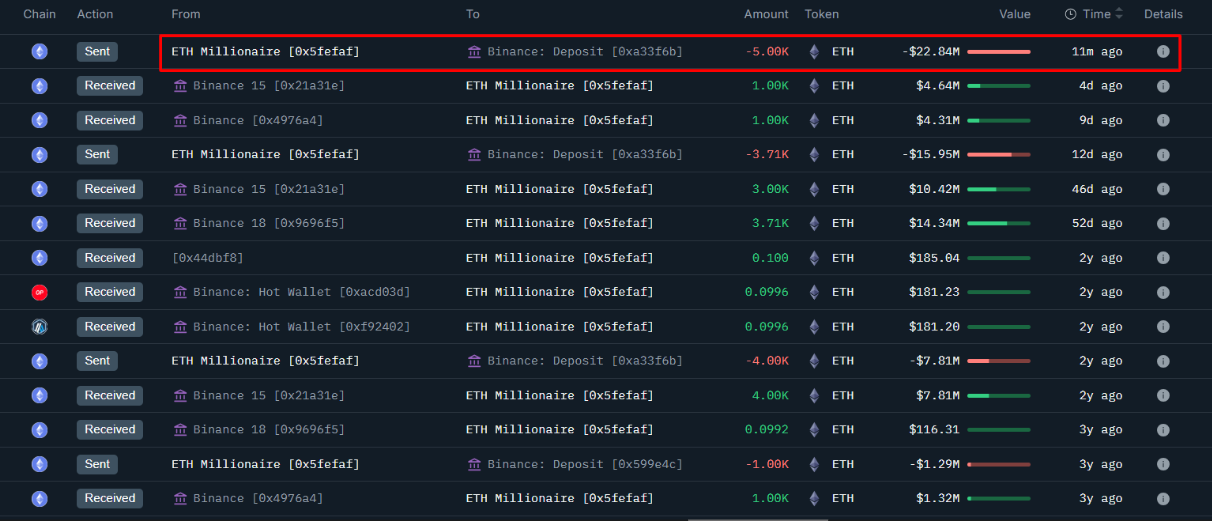Open details icon for the 12d ago transaction
This screenshot has width=1212, height=521.
click(x=1163, y=155)
